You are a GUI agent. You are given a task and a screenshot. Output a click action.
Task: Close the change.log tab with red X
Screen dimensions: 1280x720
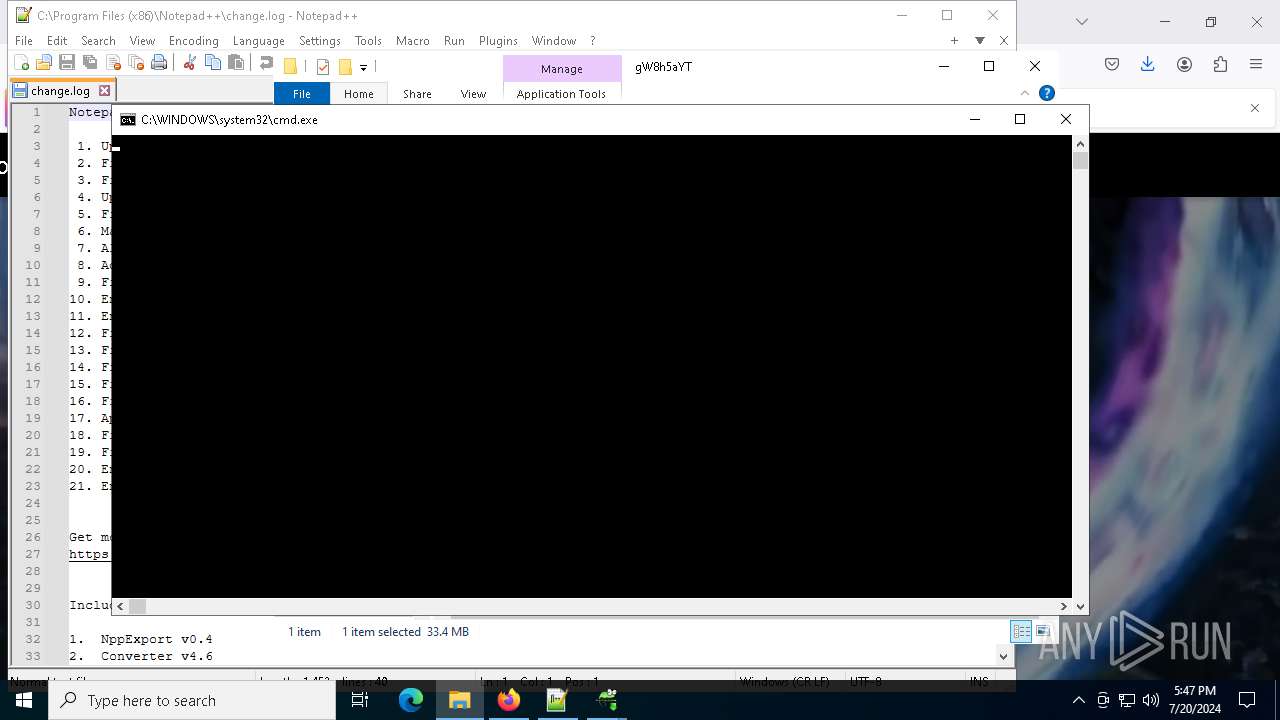pos(104,91)
